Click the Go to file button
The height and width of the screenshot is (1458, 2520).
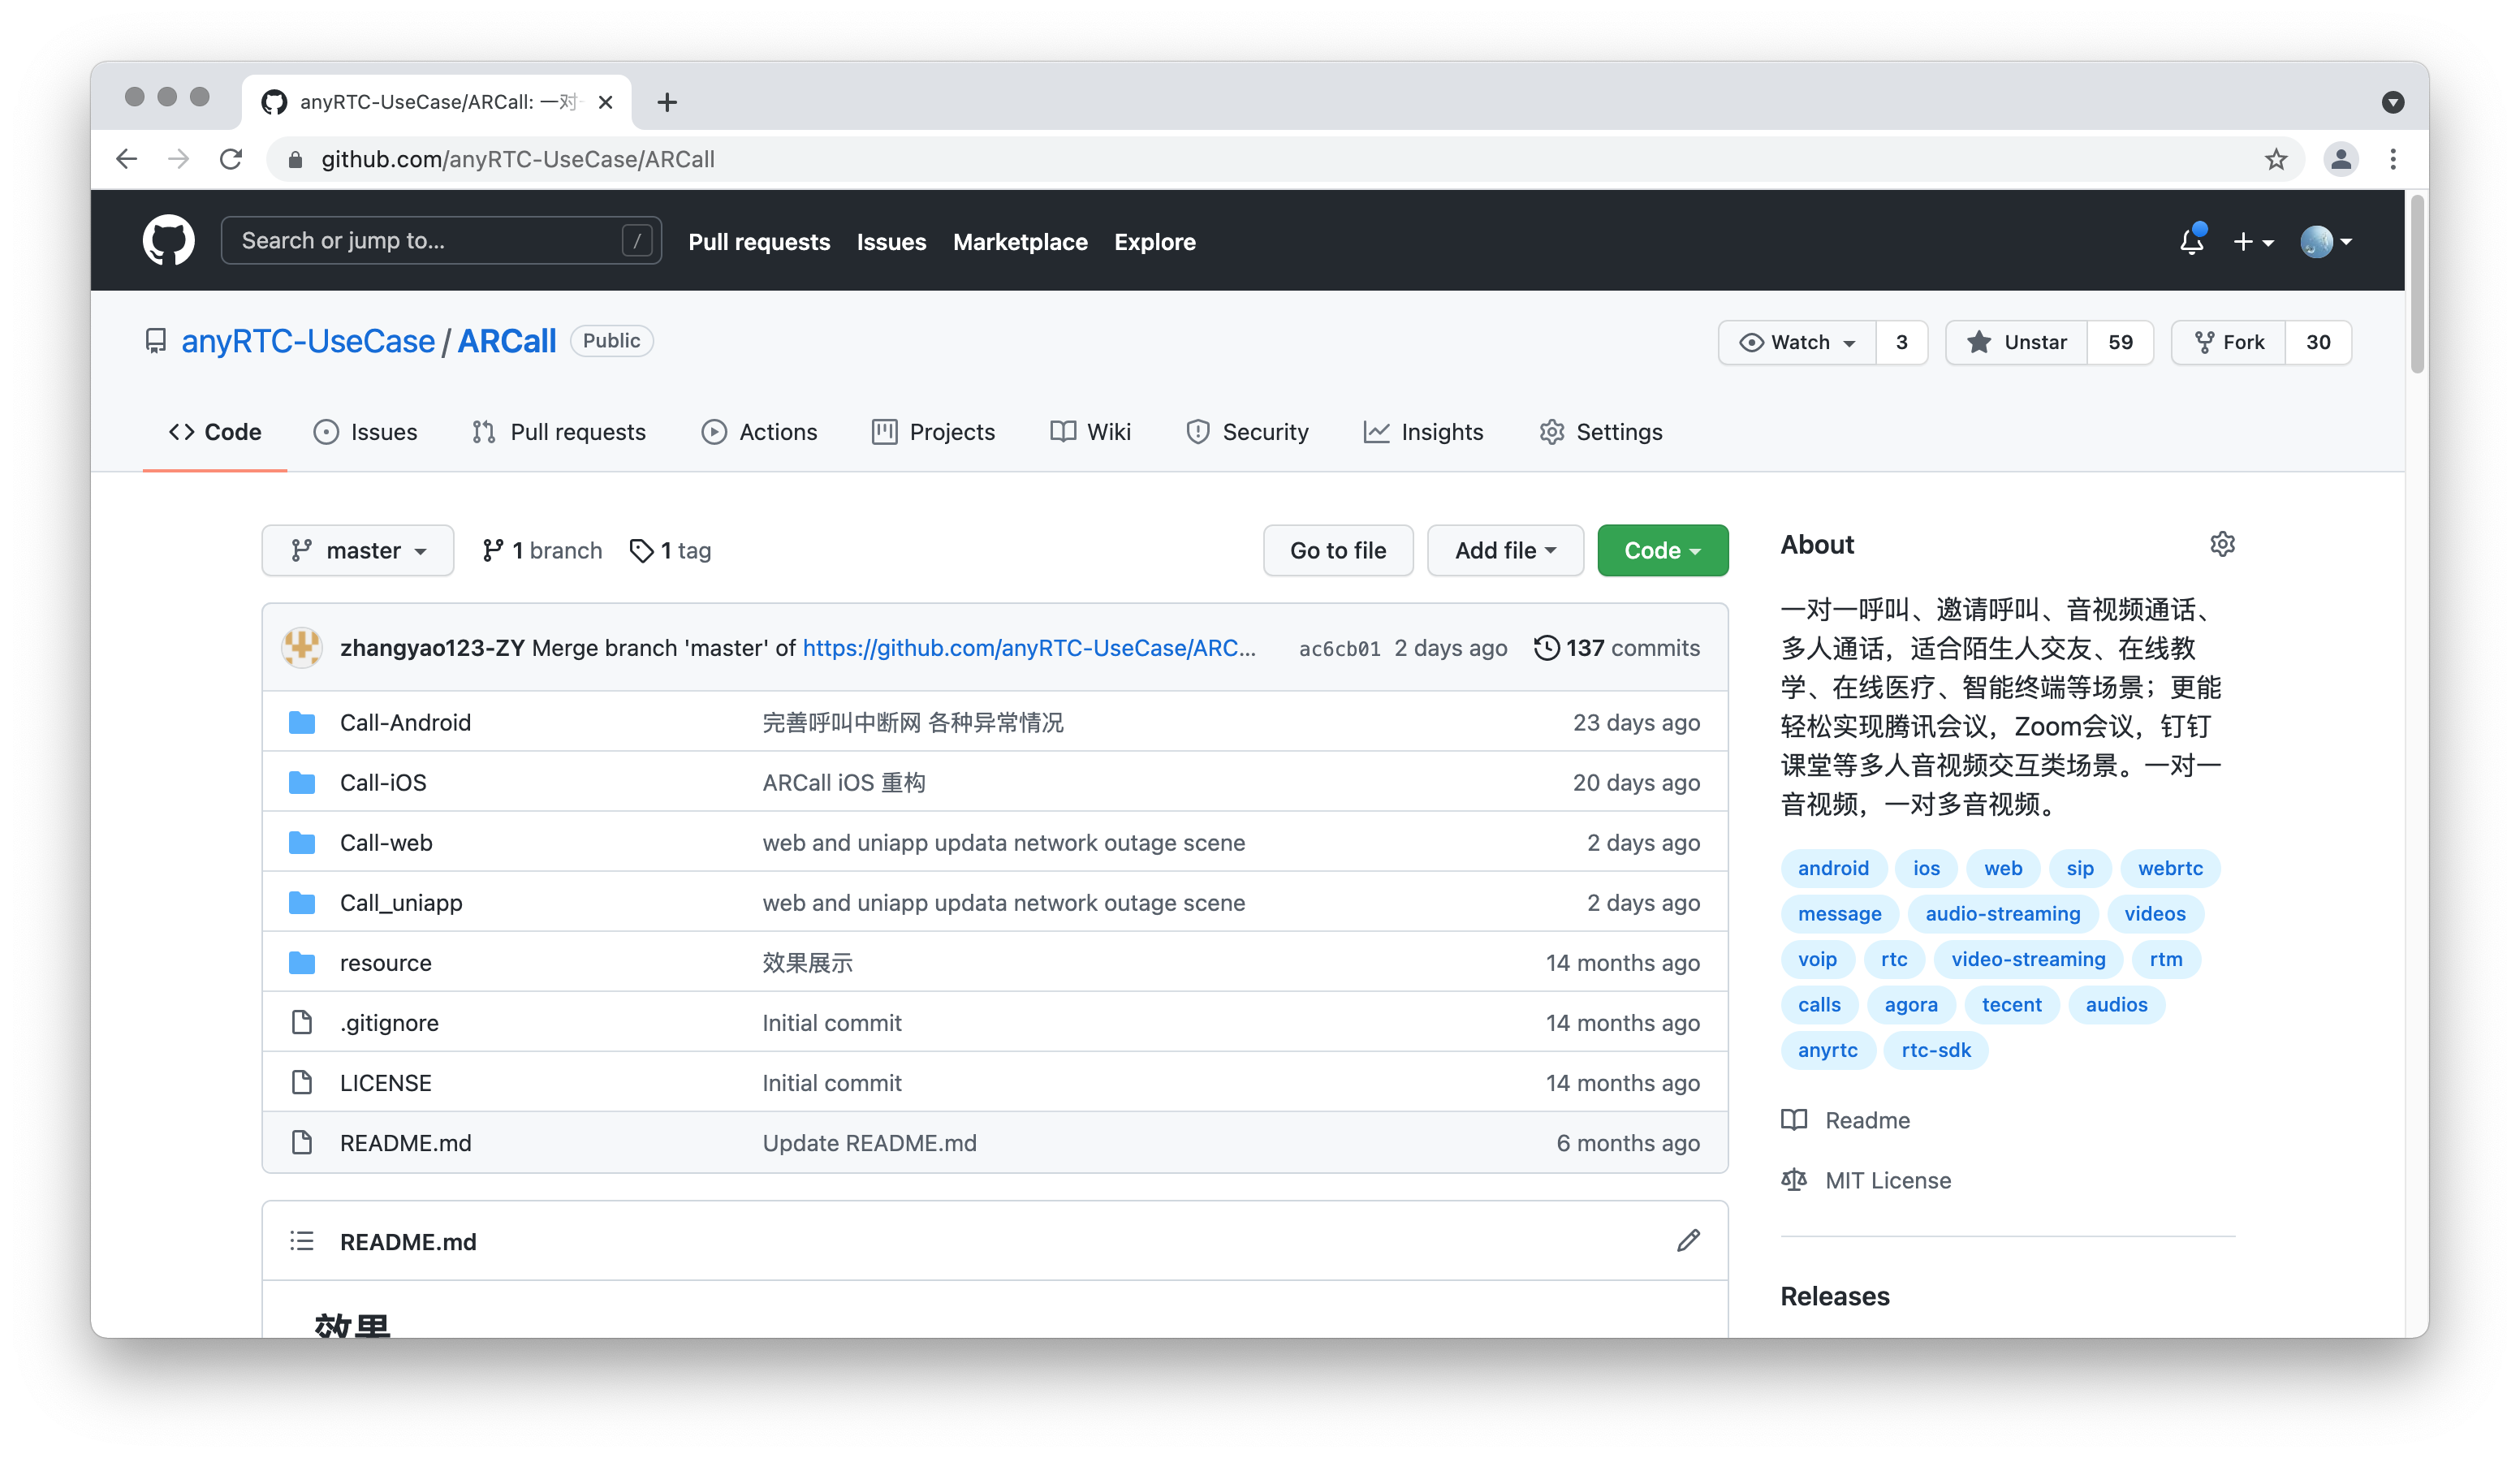[x=1337, y=550]
